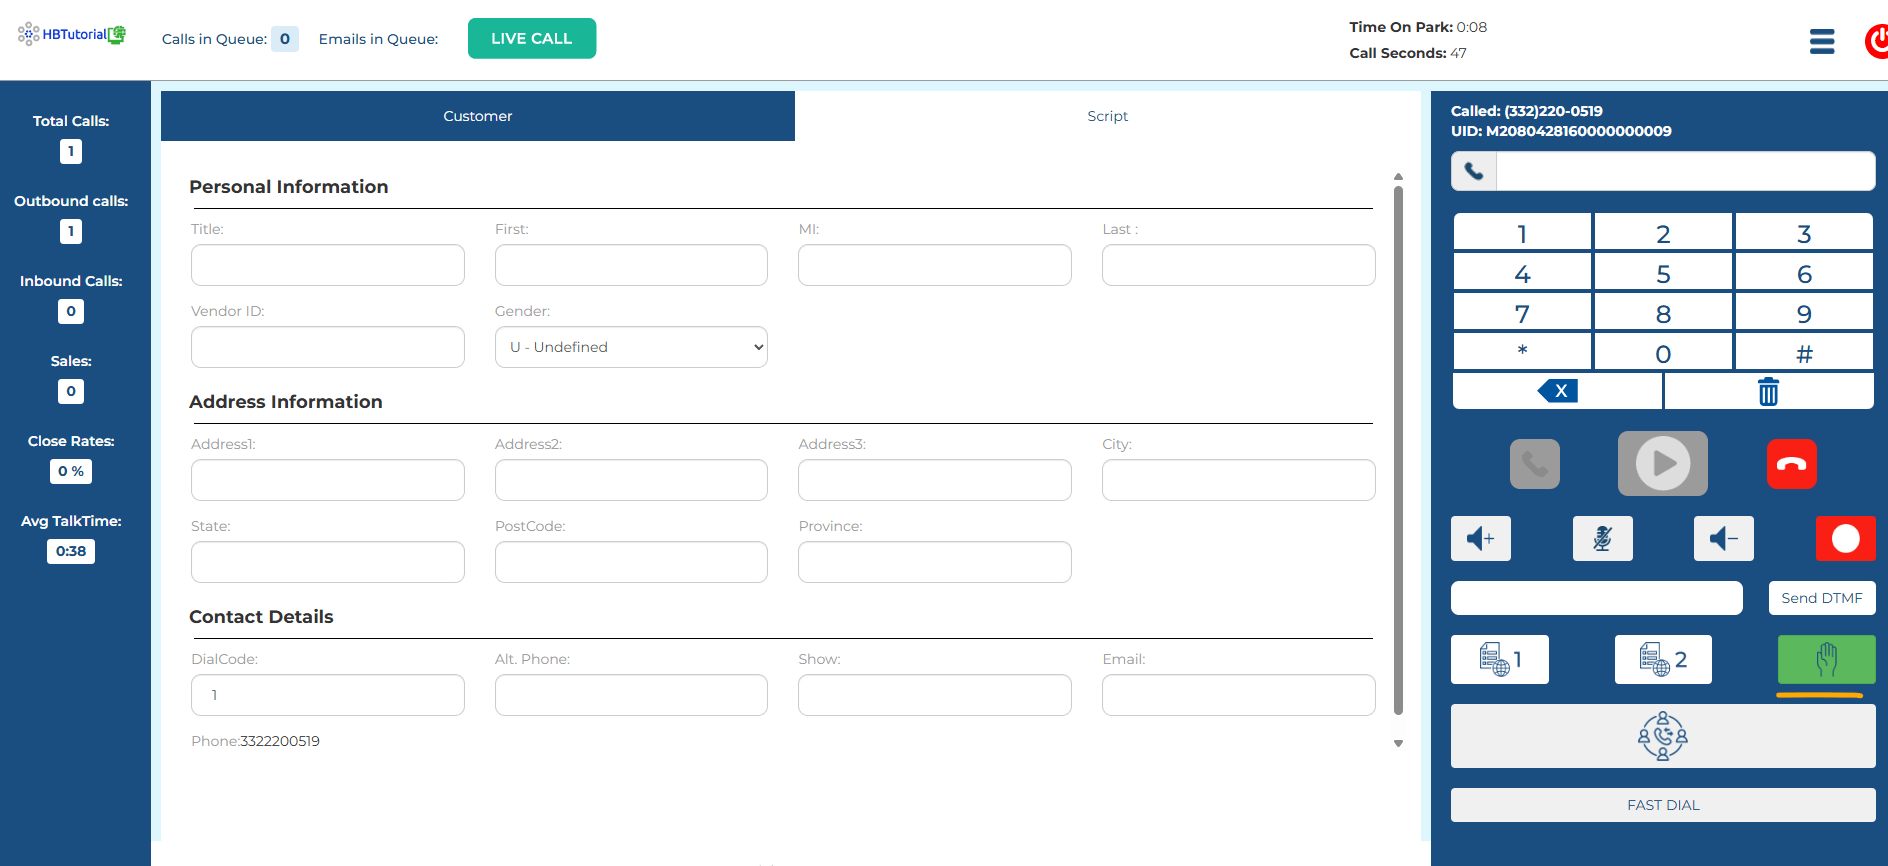Increase volume with speaker plus icon
This screenshot has width=1888, height=866.
(1481, 539)
